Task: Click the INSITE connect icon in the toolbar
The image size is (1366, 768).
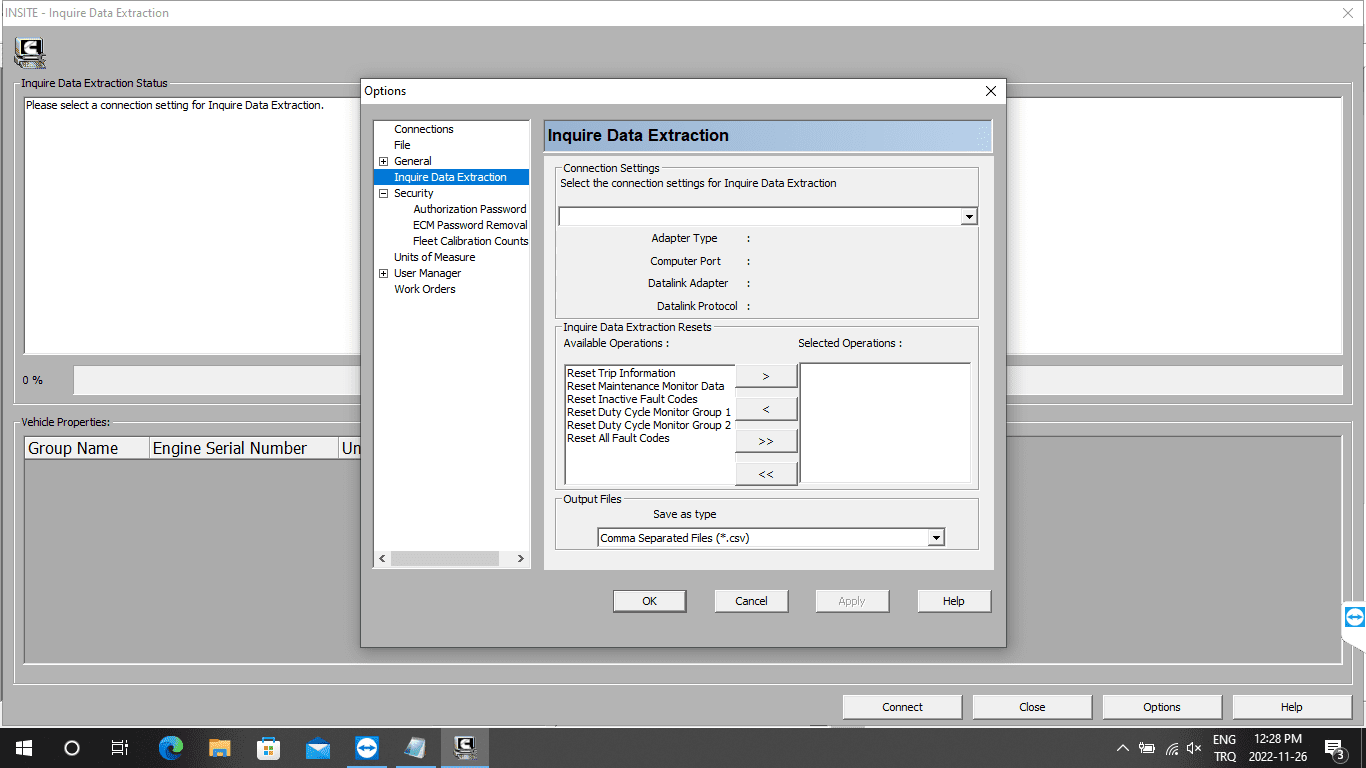Action: (x=30, y=52)
